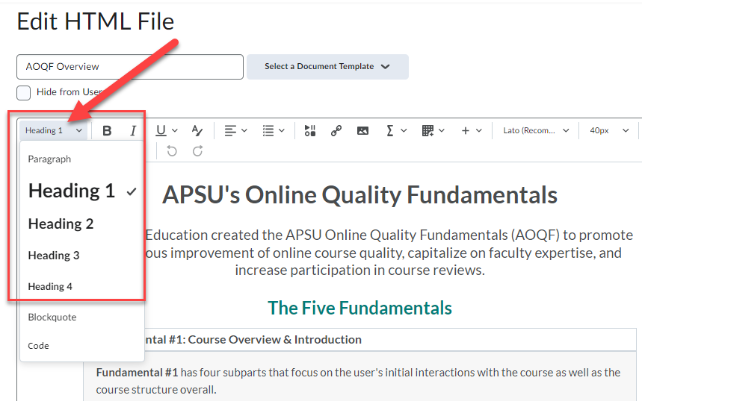The image size is (746, 413).
Task: Open Select a Document Template dropdown
Action: click(x=327, y=67)
